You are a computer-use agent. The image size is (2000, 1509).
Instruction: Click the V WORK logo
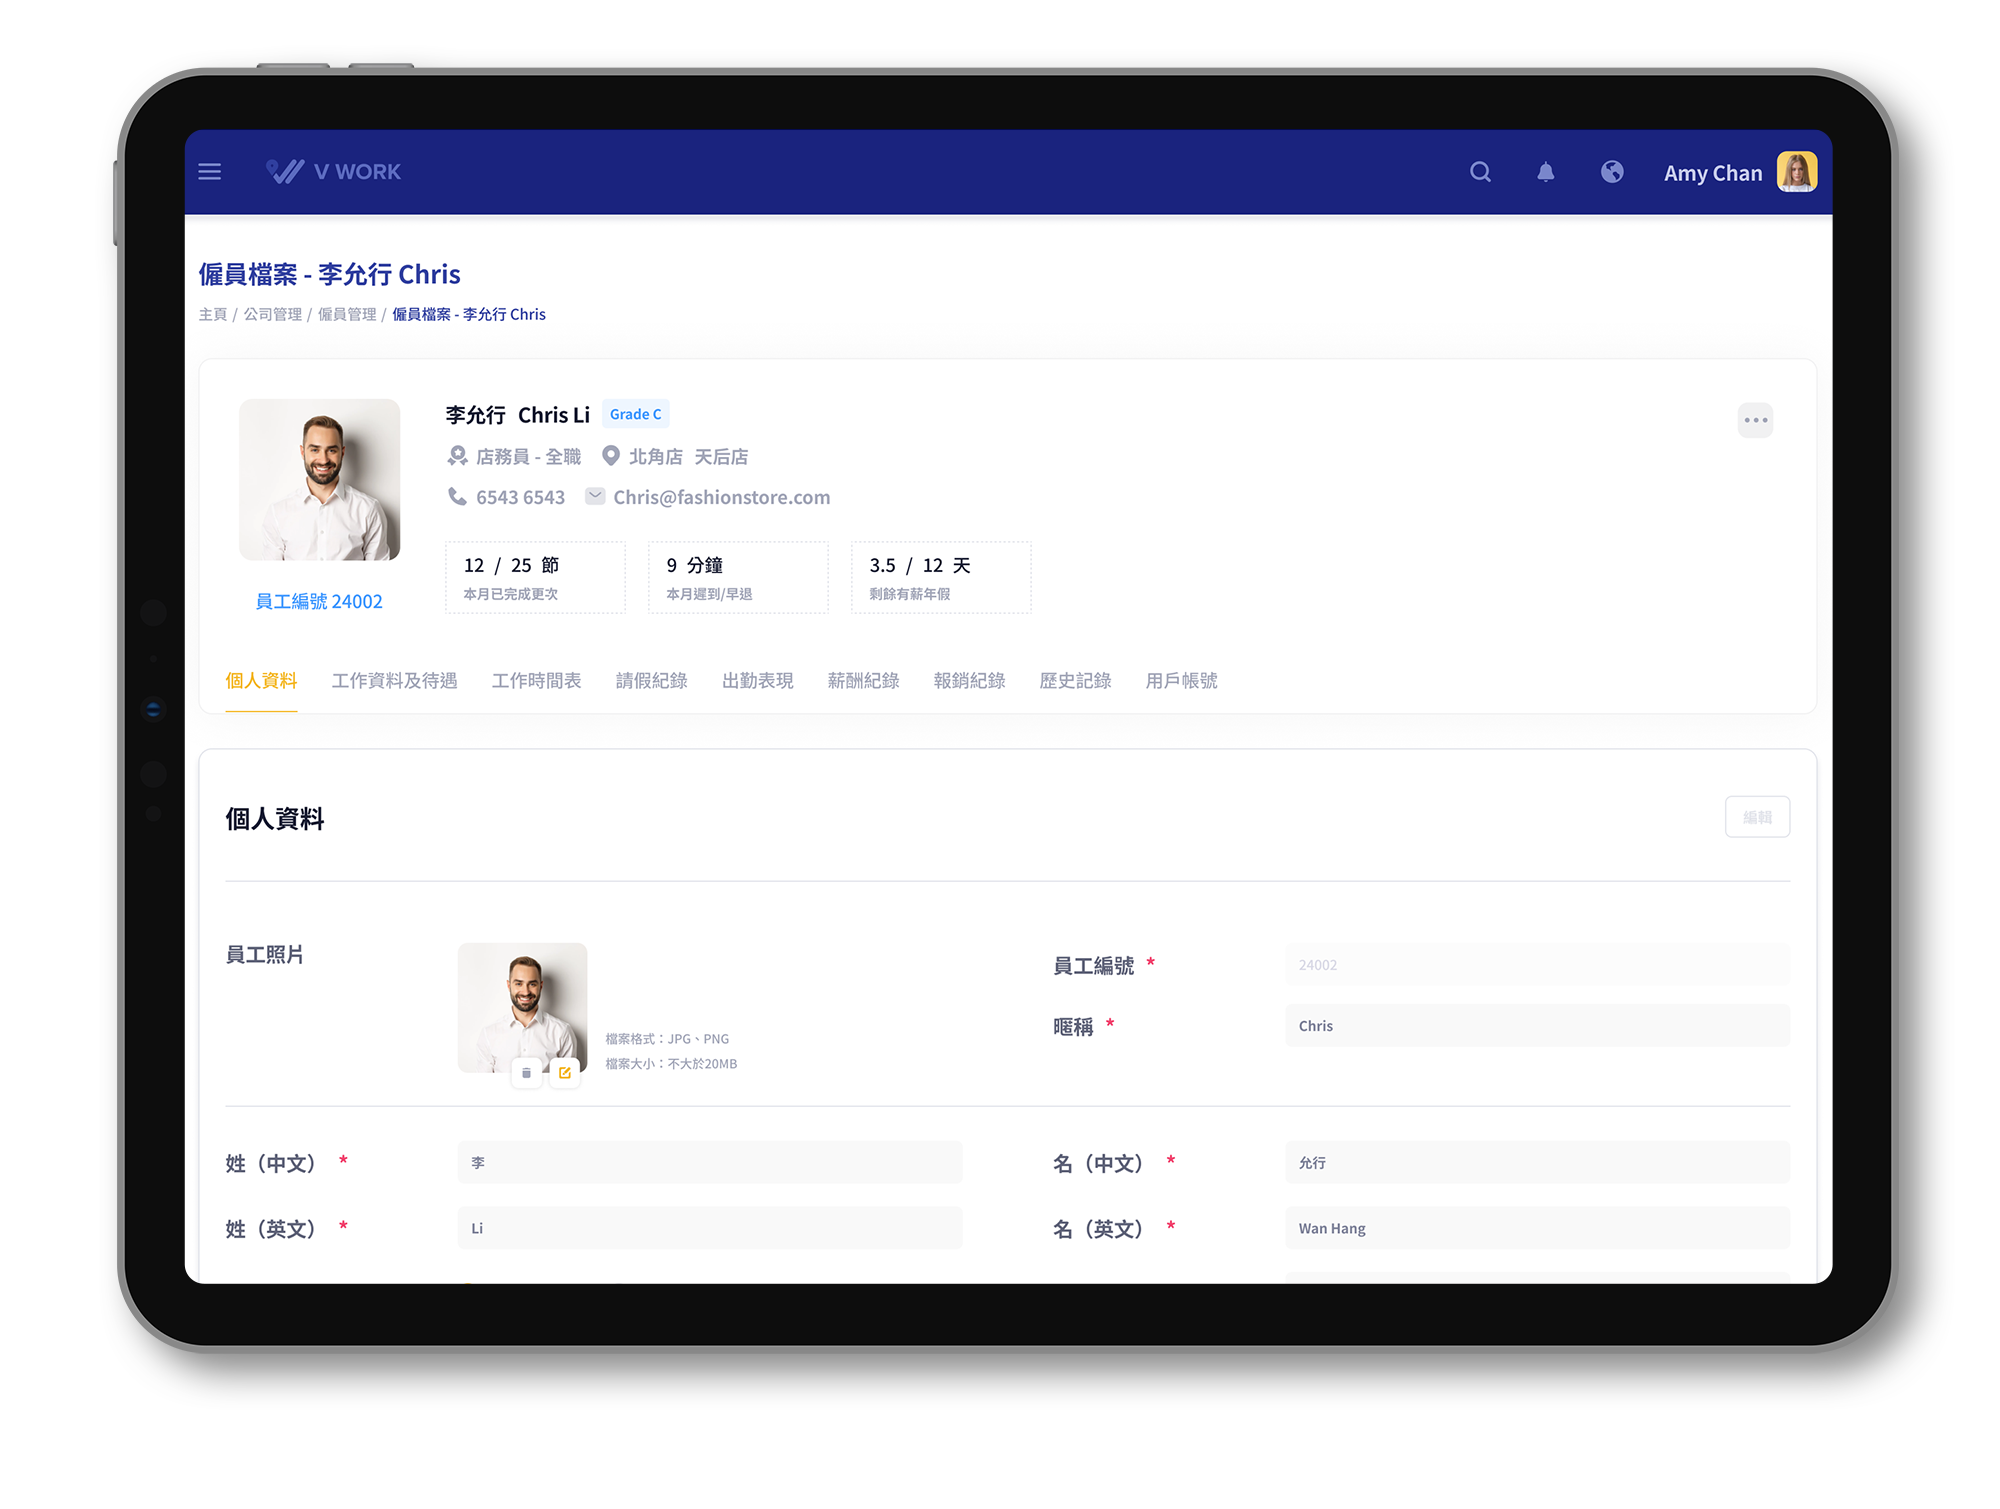[334, 172]
